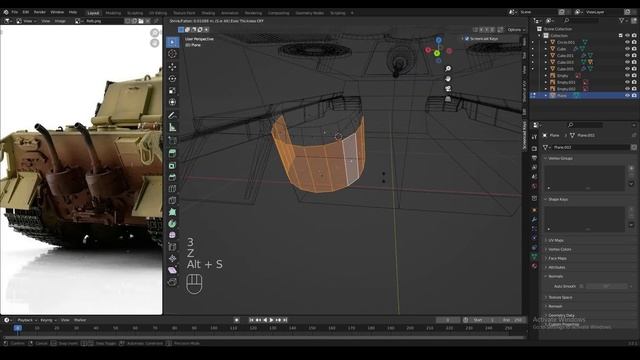Image resolution: width=640 pixels, height=360 pixels.
Task: Open the Playback popover in the timeline
Action: point(27,320)
